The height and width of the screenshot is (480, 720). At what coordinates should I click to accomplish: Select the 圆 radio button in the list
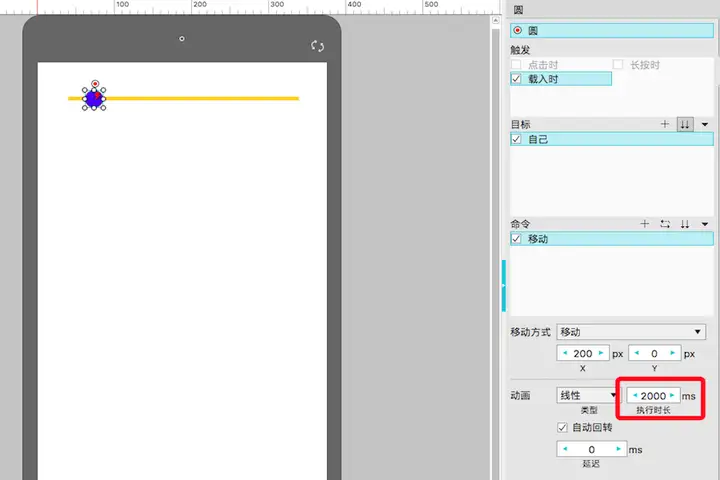click(x=518, y=30)
